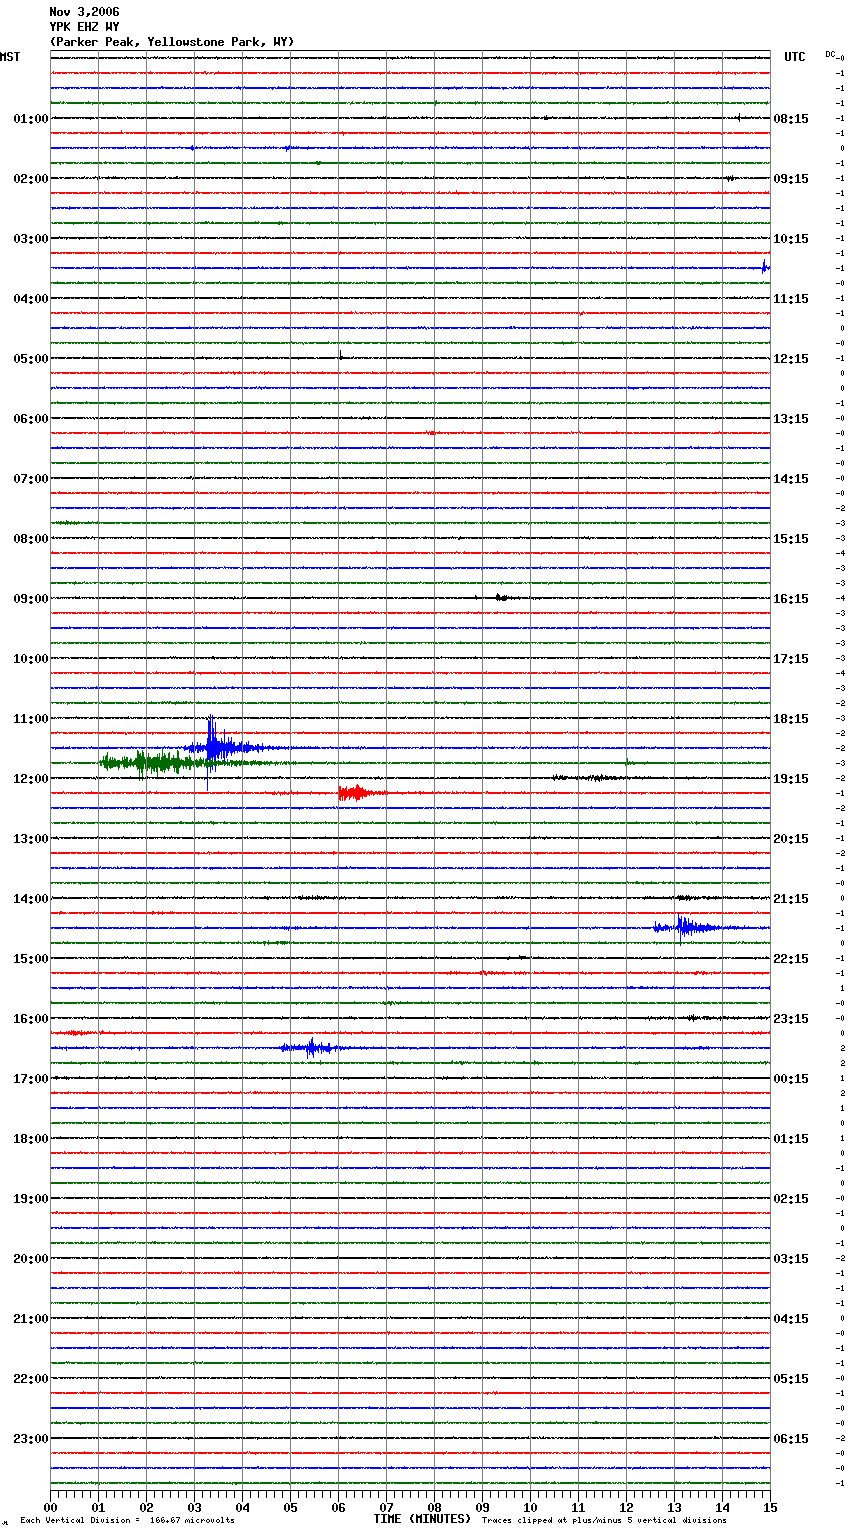Click the 18:15 UTC time label
This screenshot has width=850, height=1534.
(791, 719)
